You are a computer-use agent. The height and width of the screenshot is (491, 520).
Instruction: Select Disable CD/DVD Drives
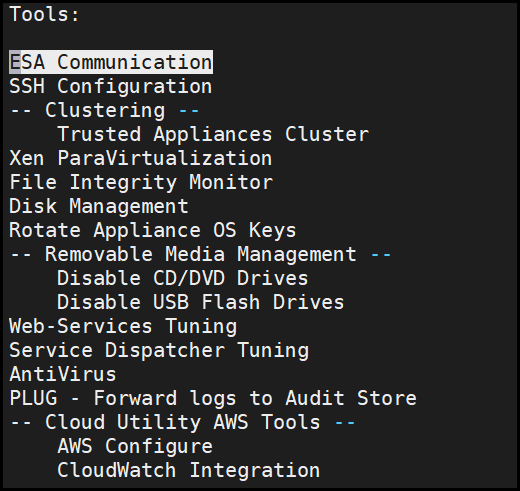[x=183, y=278]
